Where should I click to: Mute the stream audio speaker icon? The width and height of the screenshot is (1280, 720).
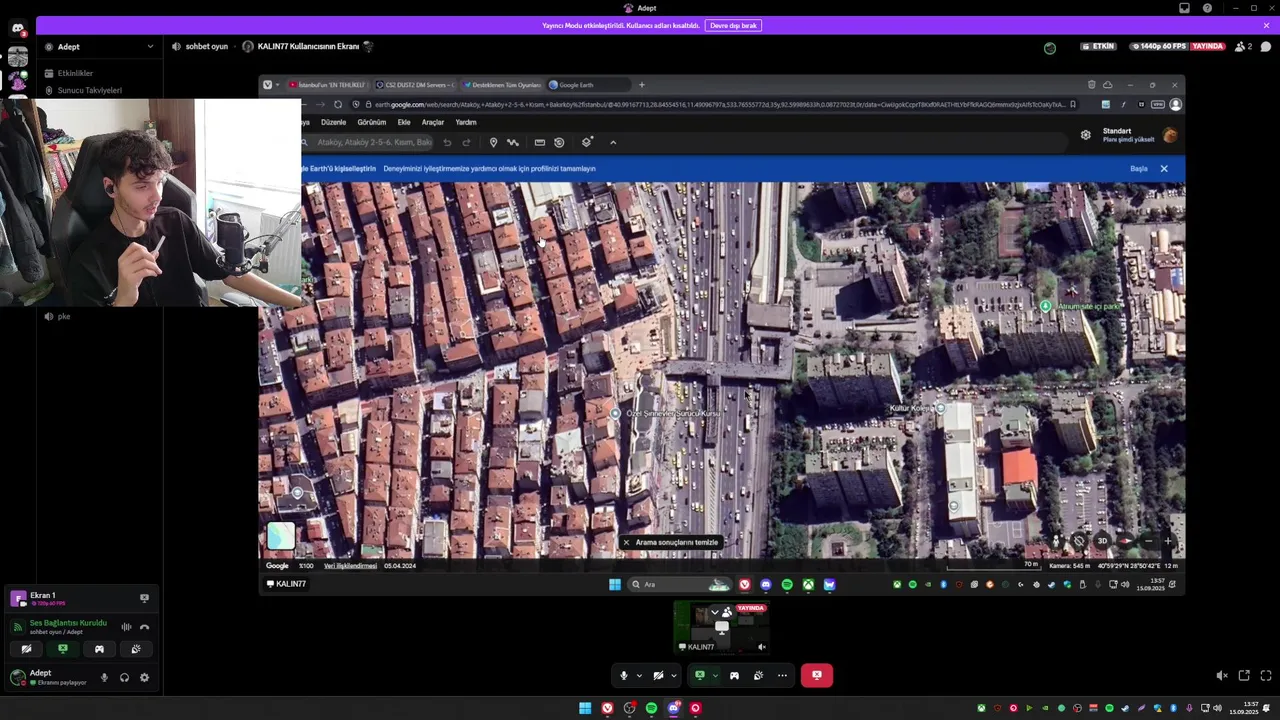[x=1221, y=676]
